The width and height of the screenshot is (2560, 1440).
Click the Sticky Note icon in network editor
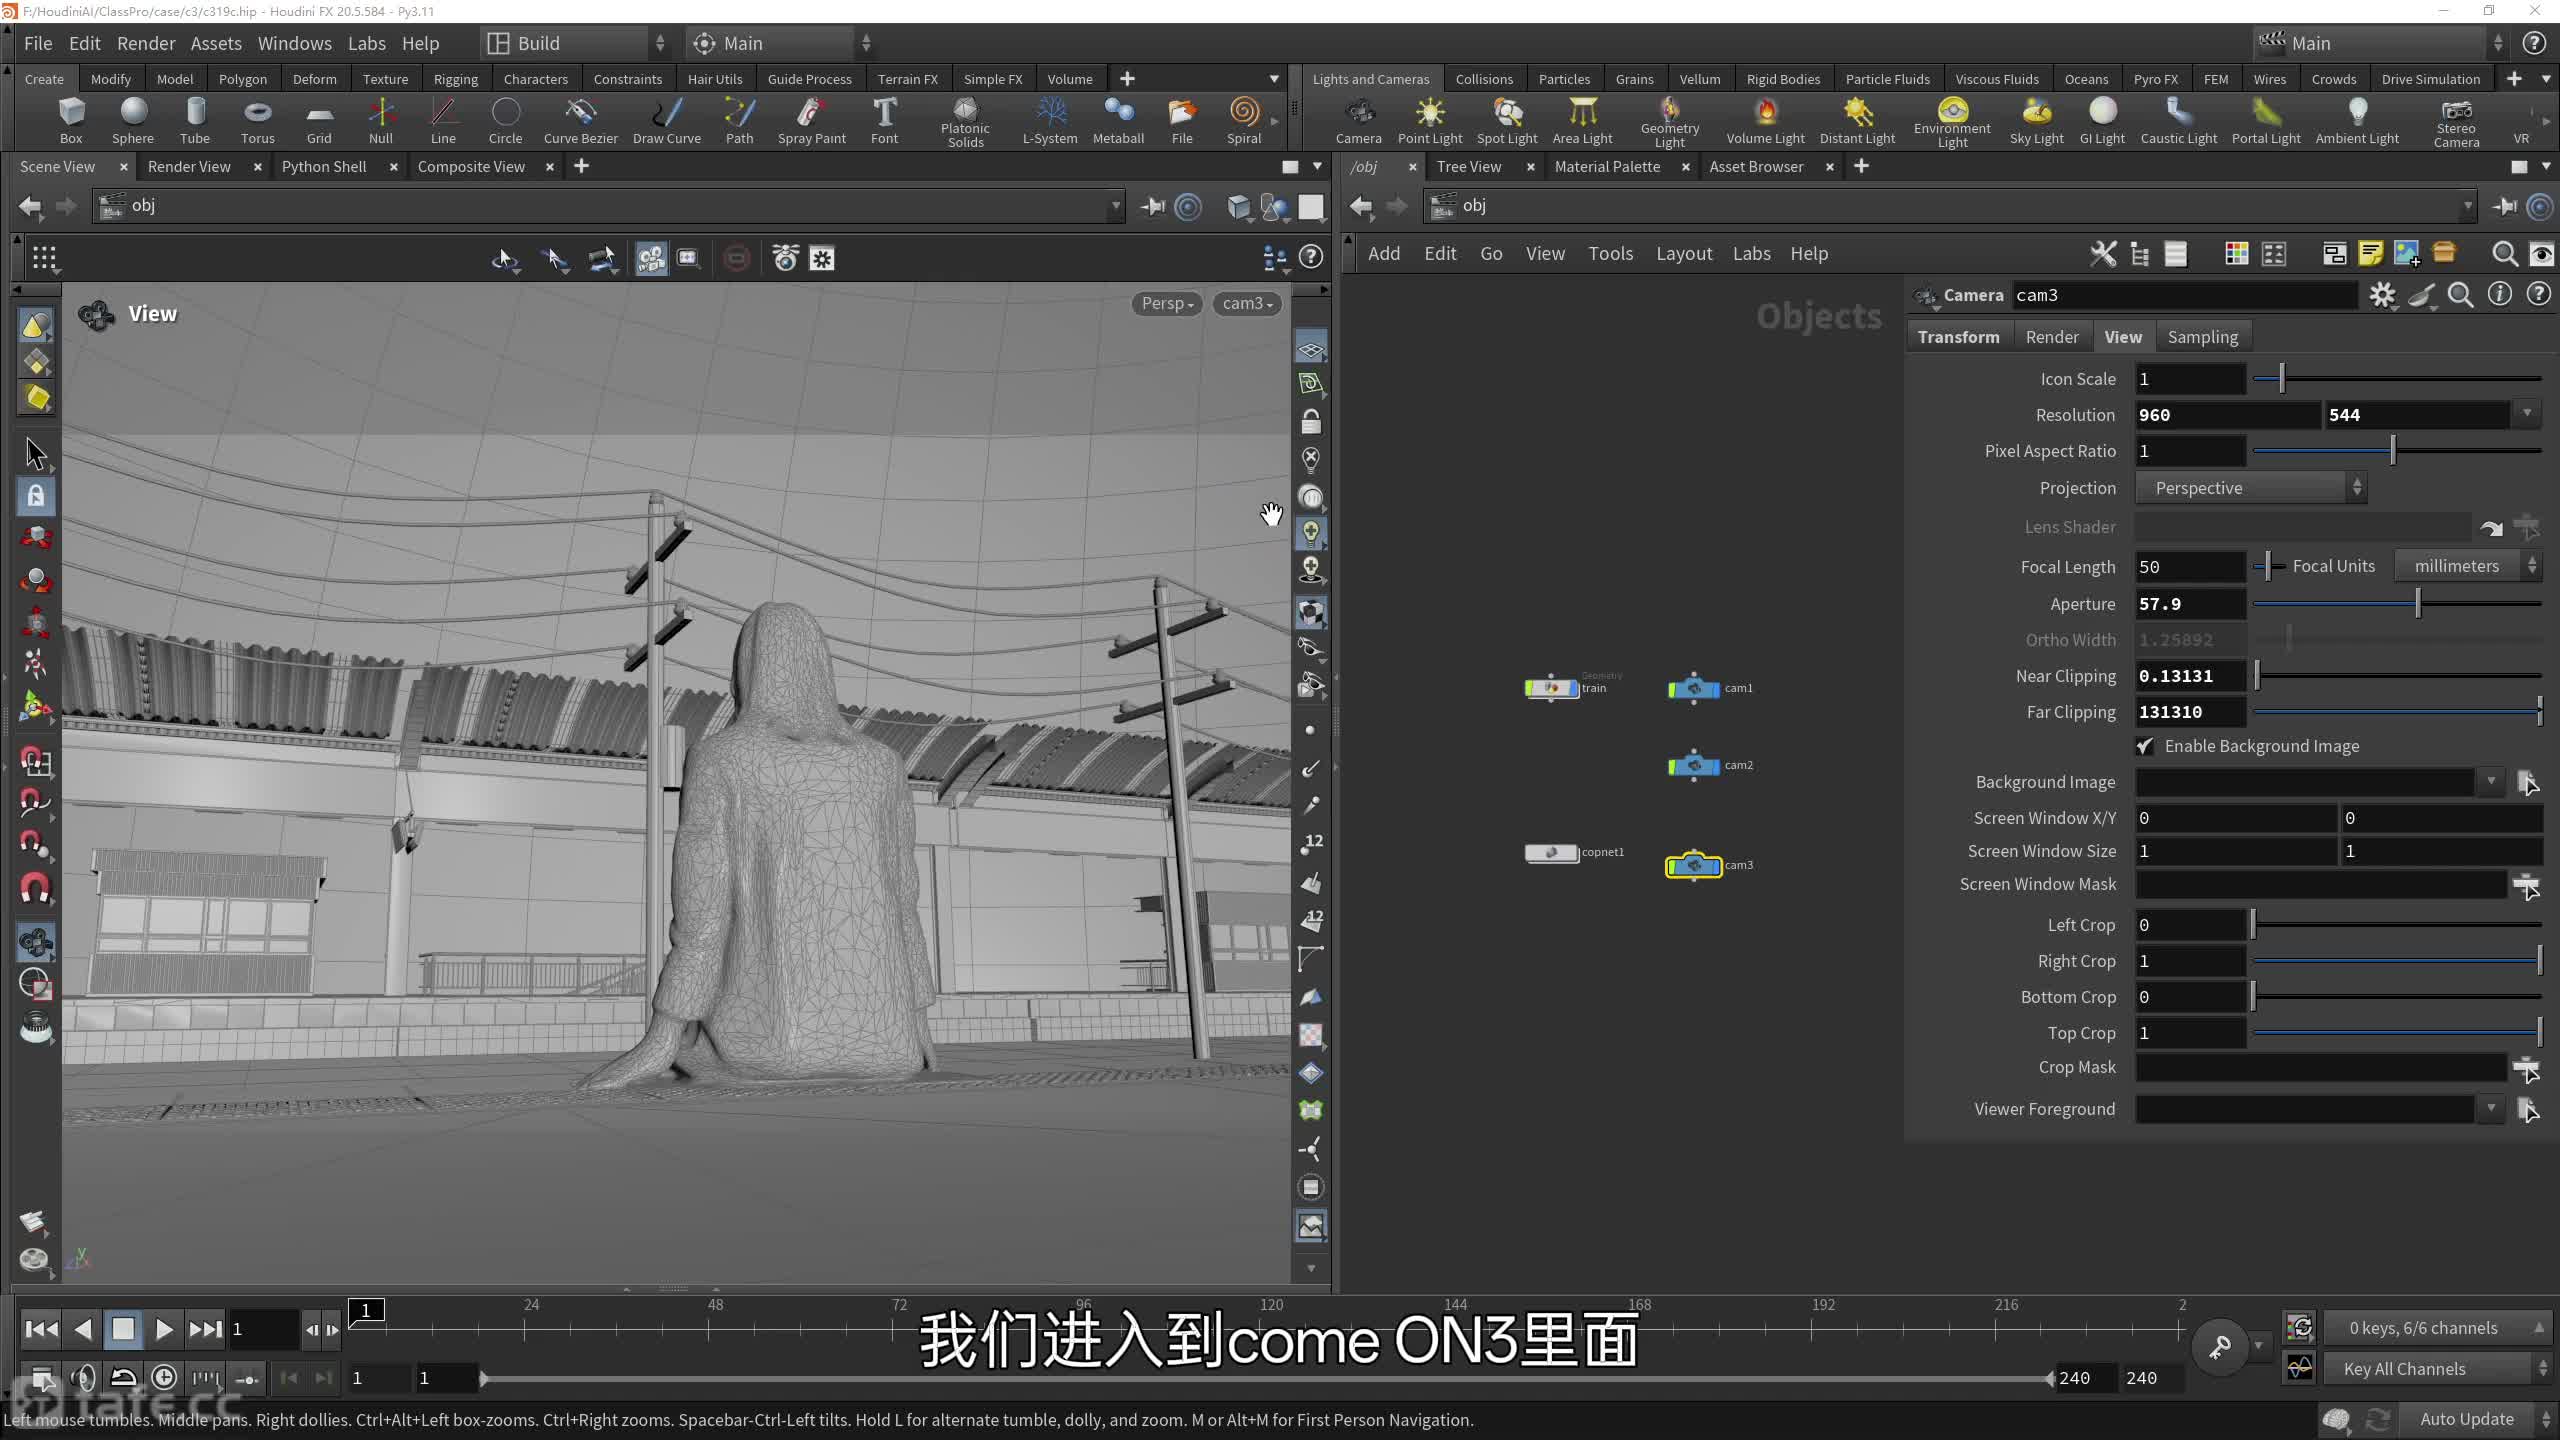click(x=2370, y=254)
